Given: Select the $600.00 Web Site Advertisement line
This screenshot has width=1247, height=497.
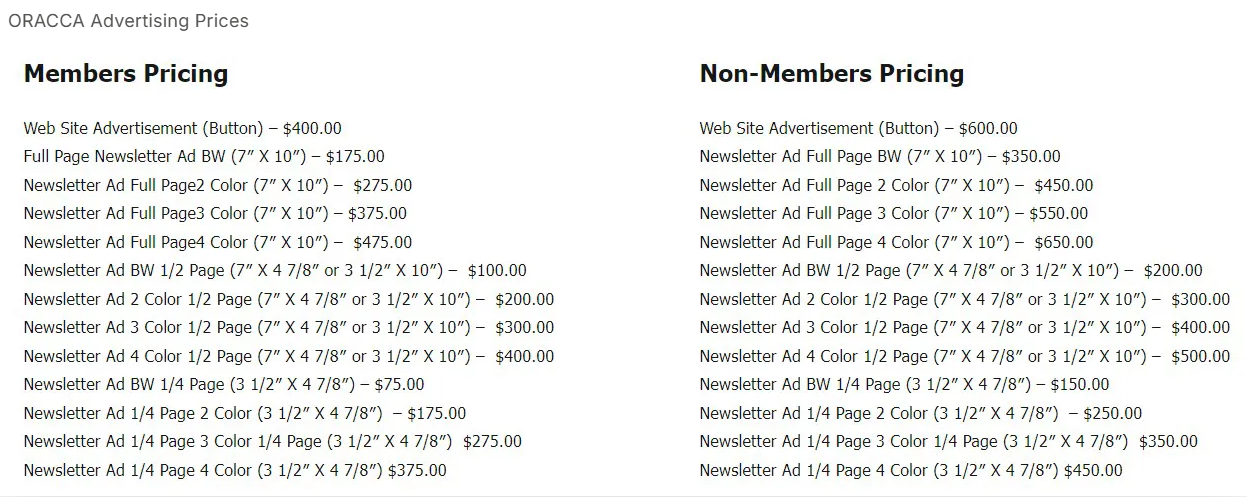Looking at the screenshot, I should [858, 129].
